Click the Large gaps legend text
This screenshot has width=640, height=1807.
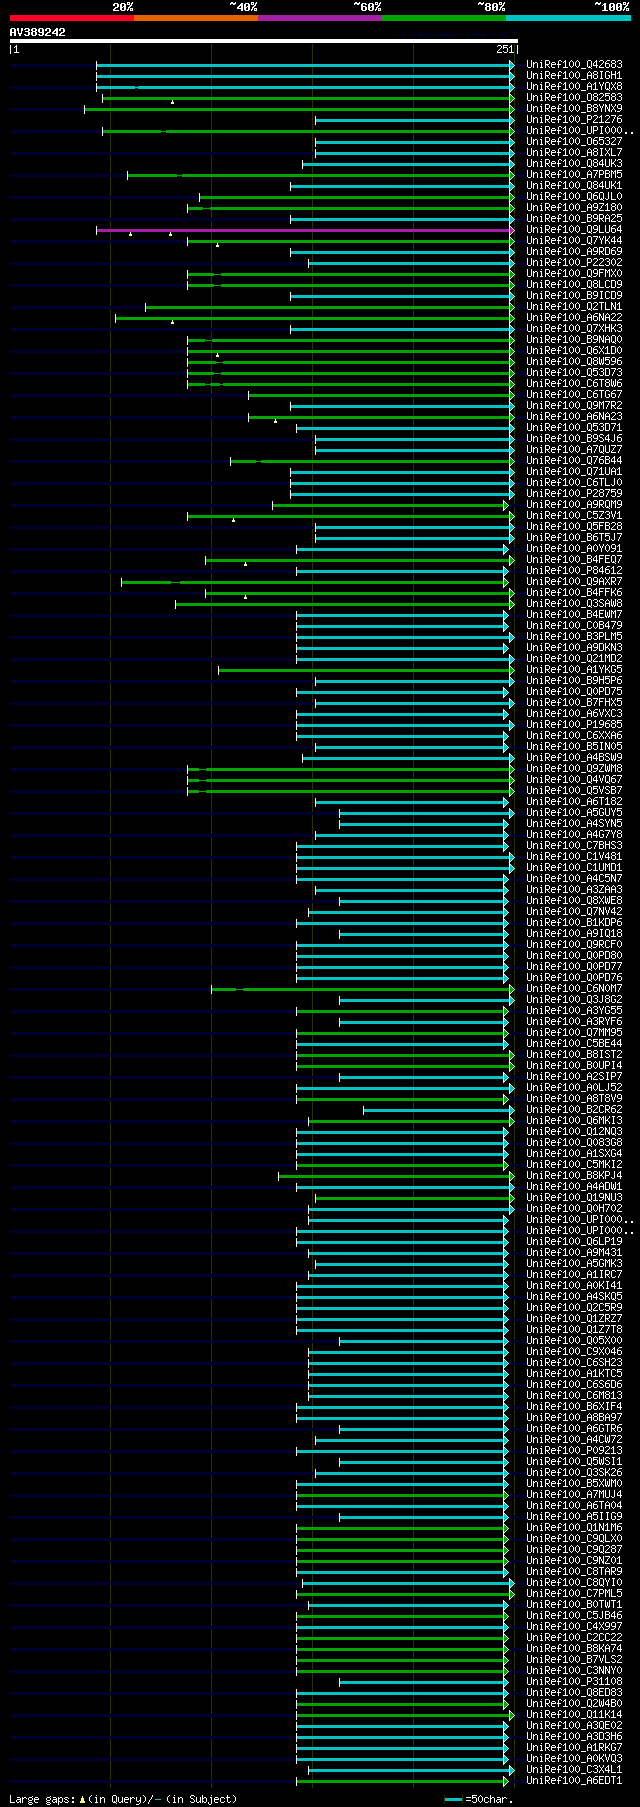point(123,1799)
